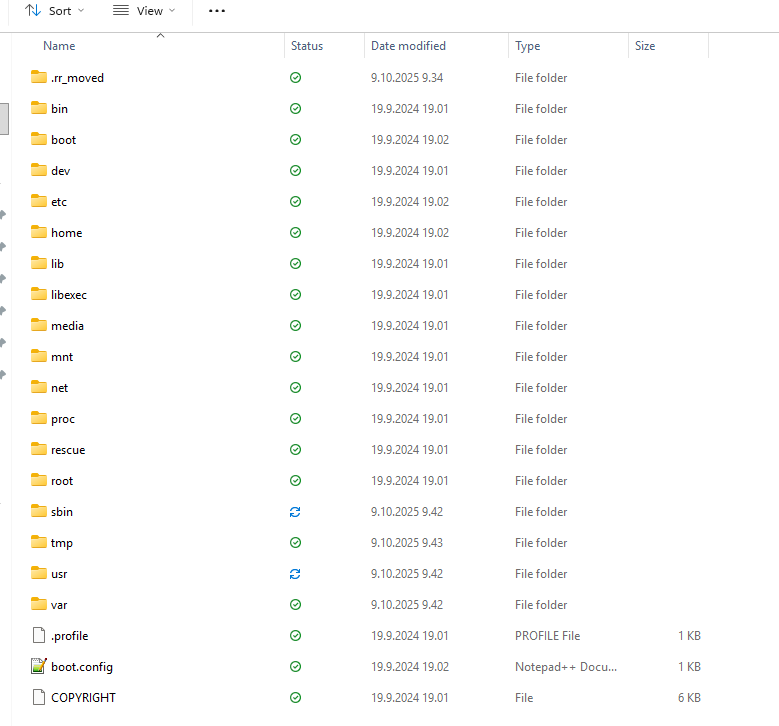
Task: Select the rescue folder row
Action: [x=68, y=450]
